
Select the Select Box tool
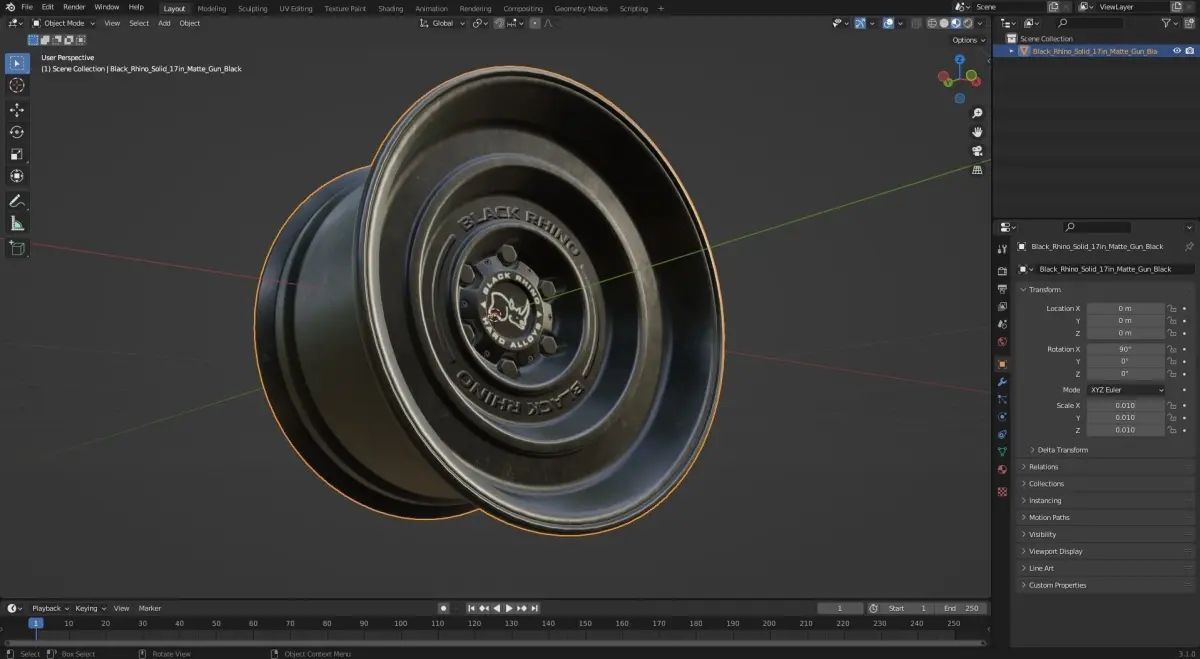[x=17, y=63]
